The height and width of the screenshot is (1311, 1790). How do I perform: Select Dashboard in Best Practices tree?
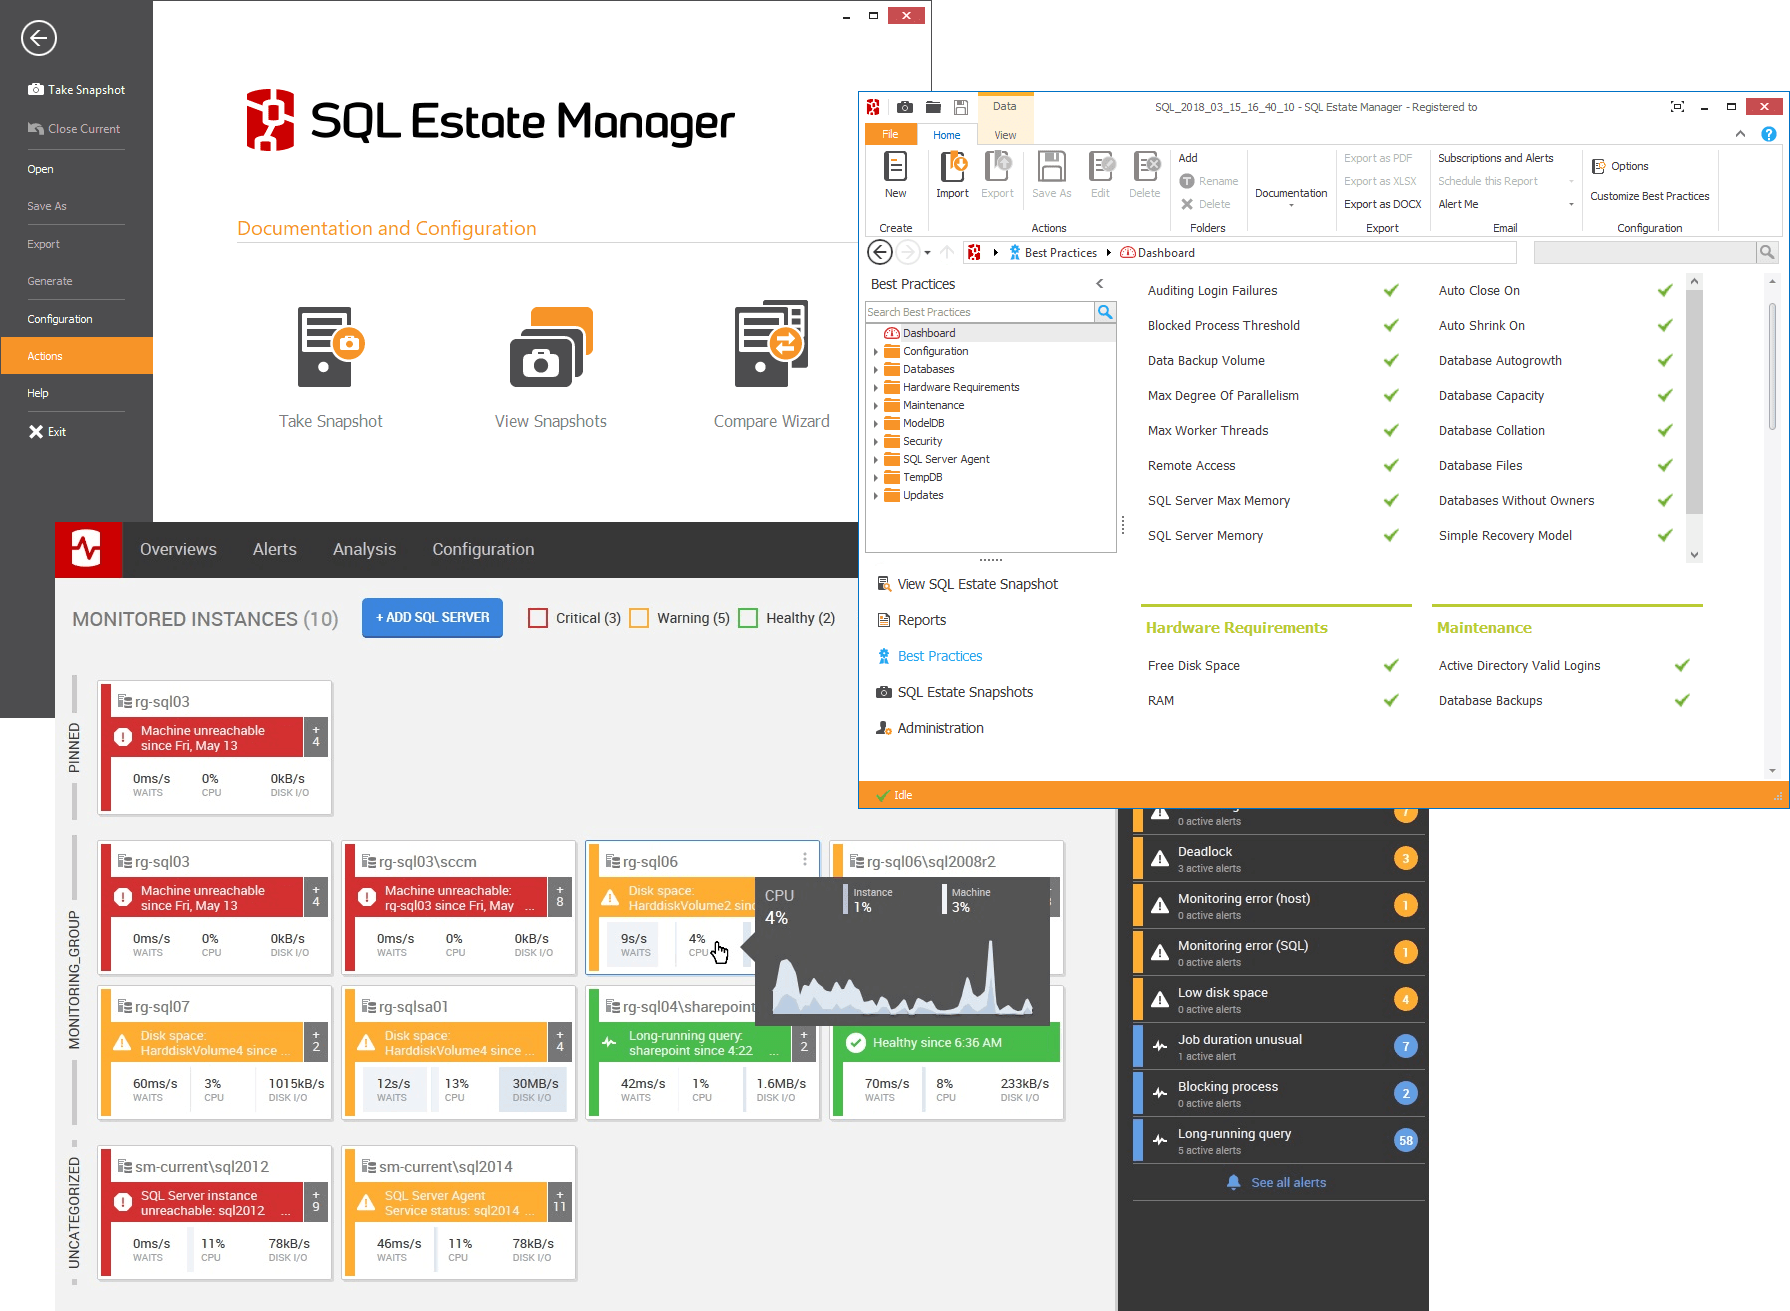click(x=929, y=333)
